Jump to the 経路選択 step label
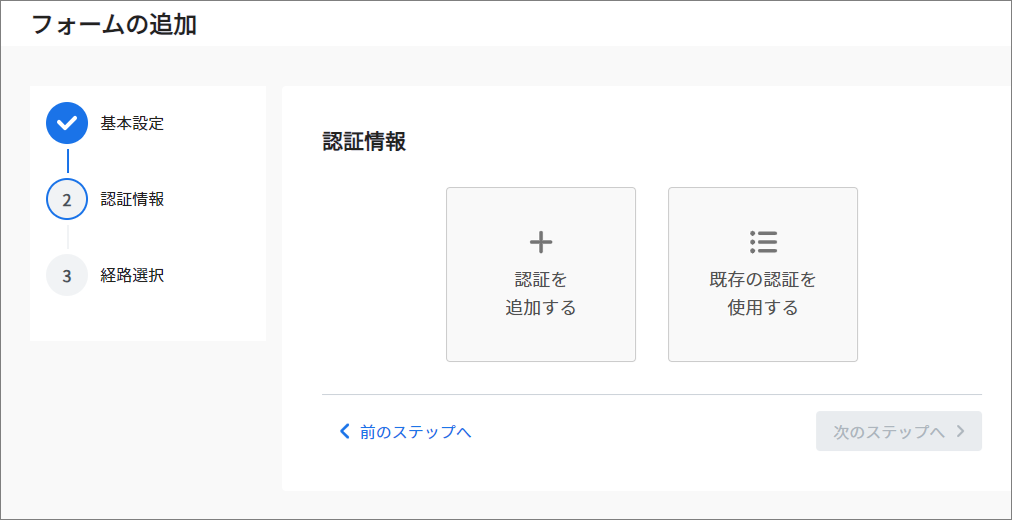Image resolution: width=1012 pixels, height=520 pixels. (132, 275)
